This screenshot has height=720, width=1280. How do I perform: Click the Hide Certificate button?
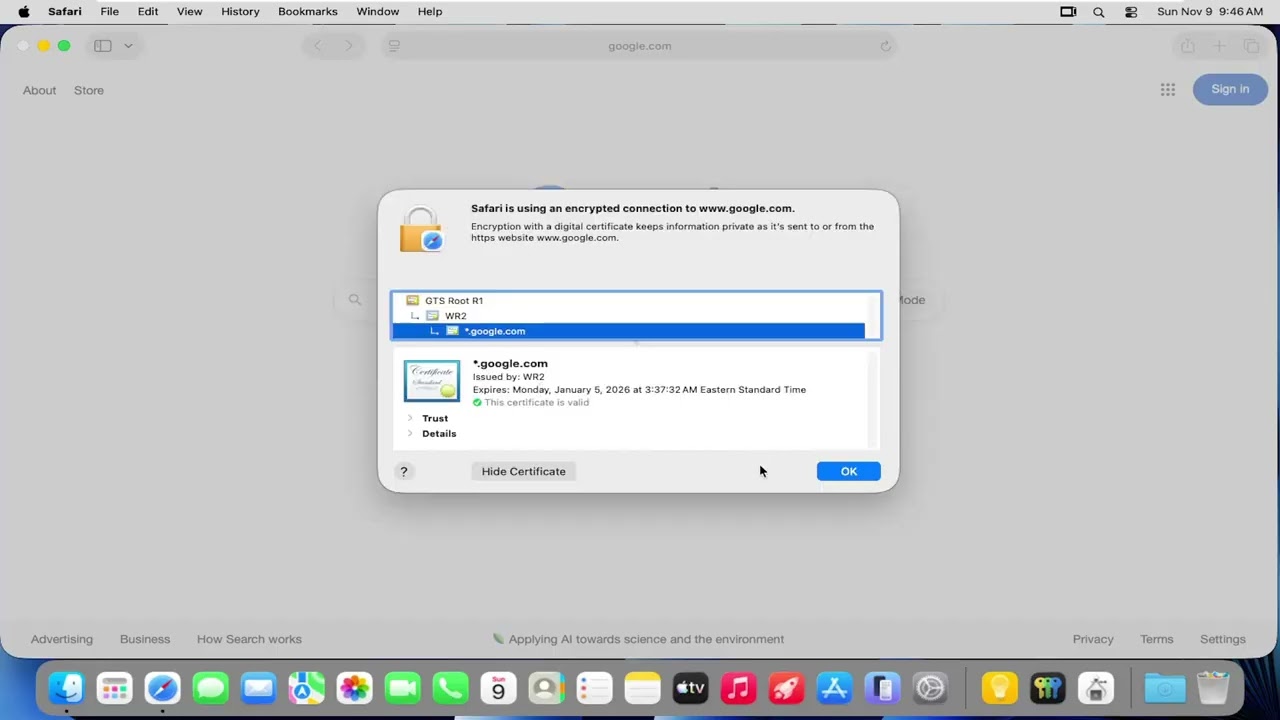(x=523, y=471)
